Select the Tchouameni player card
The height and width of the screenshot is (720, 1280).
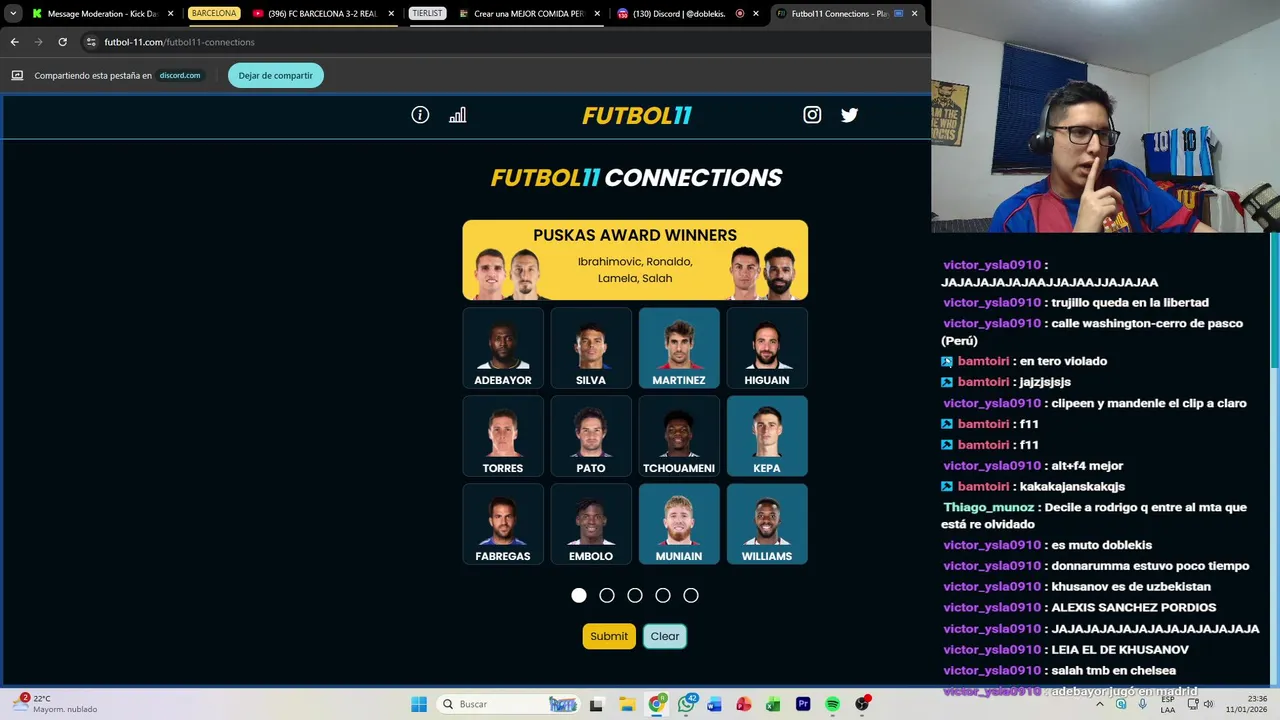[679, 436]
